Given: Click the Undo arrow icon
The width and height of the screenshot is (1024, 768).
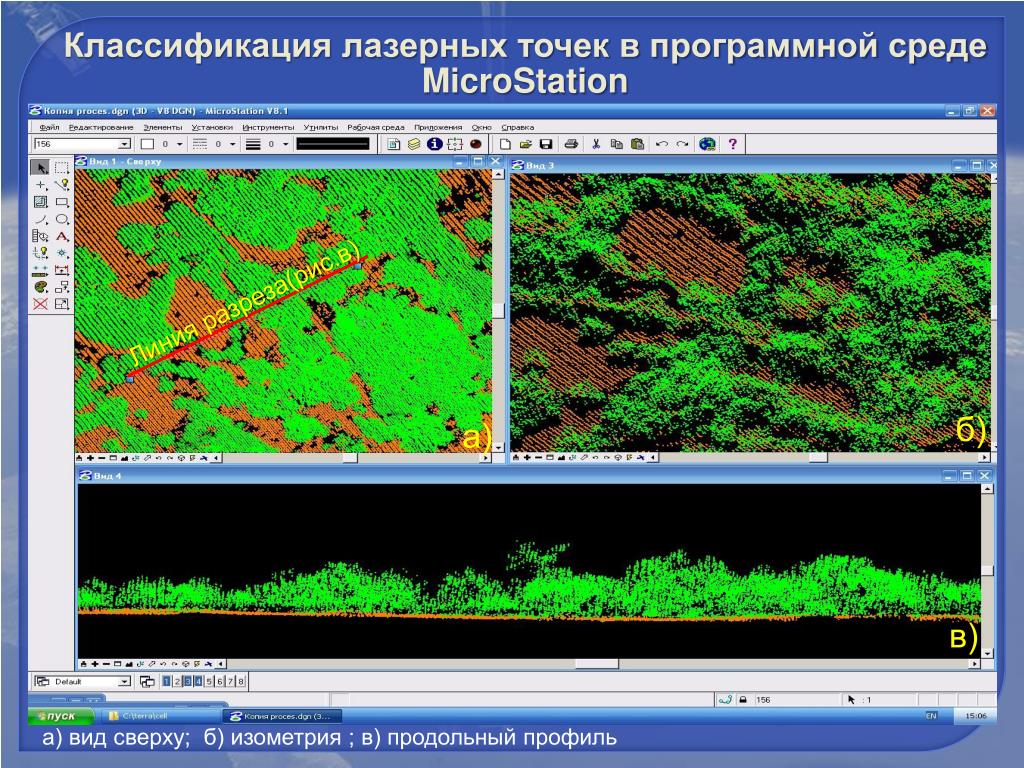Looking at the screenshot, I should [x=662, y=144].
